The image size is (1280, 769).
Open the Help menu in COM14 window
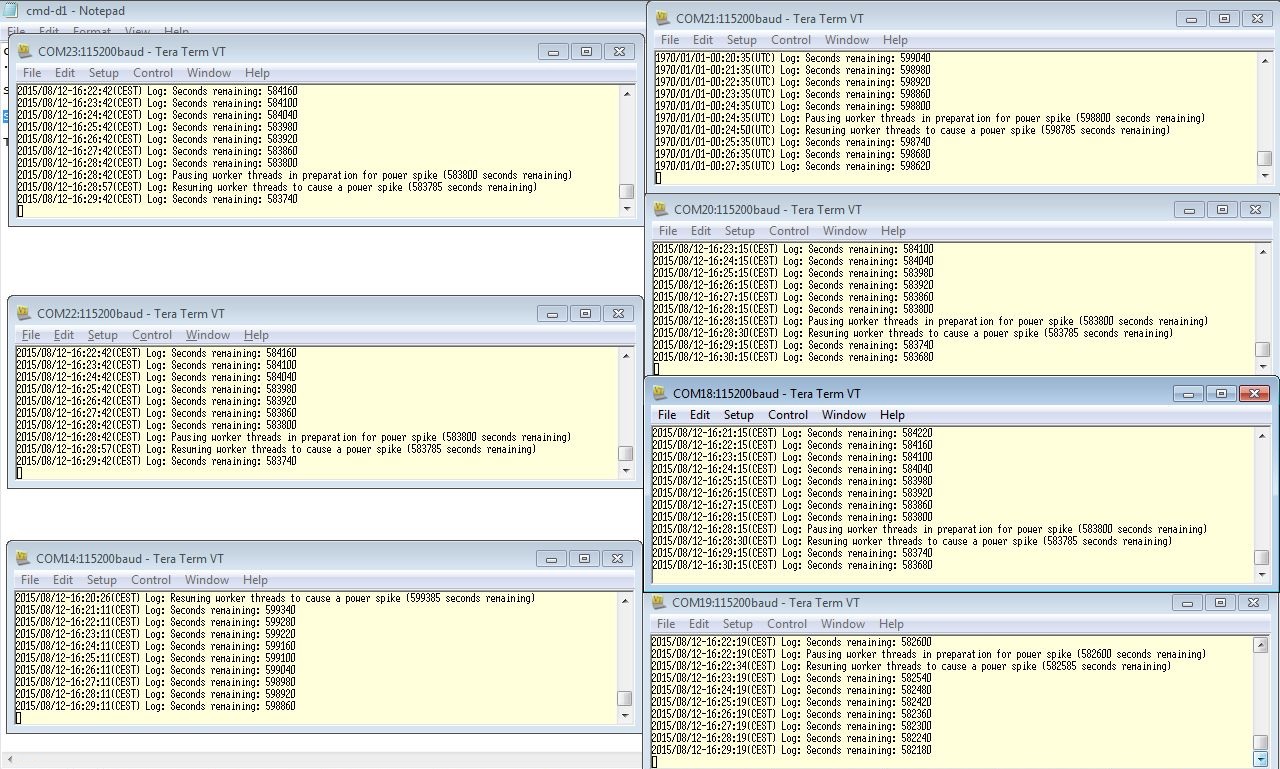[x=255, y=580]
